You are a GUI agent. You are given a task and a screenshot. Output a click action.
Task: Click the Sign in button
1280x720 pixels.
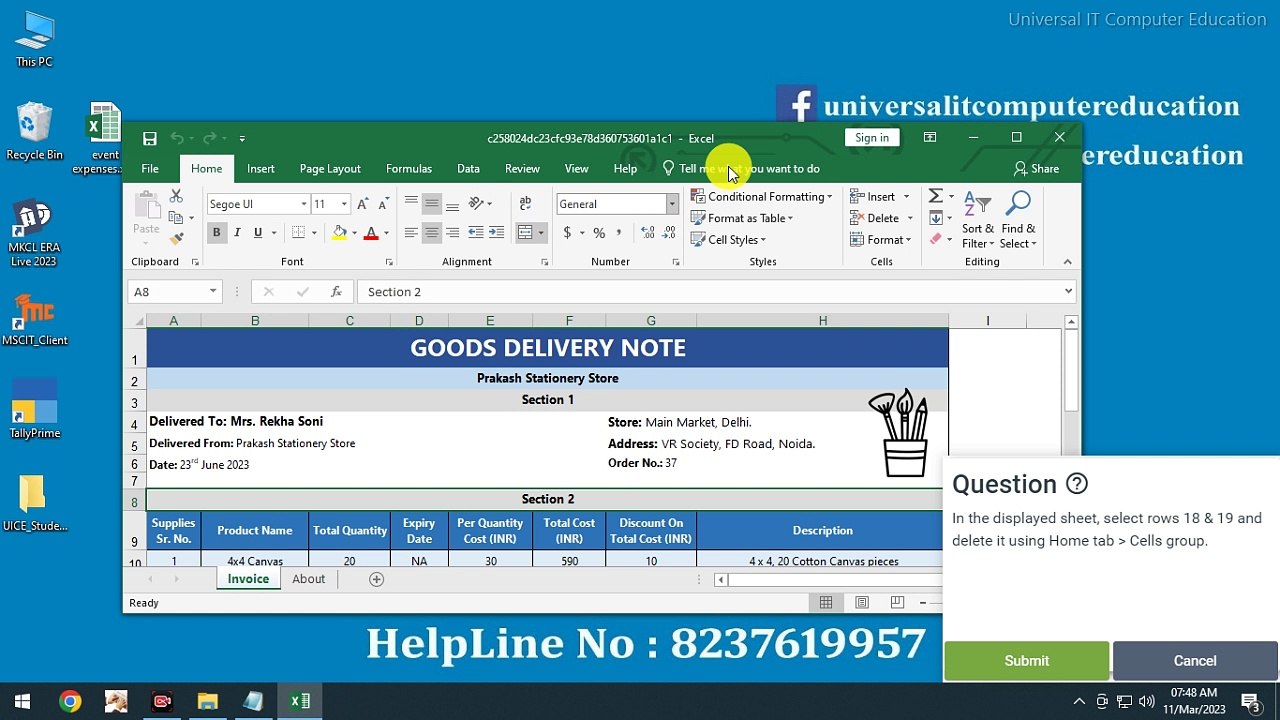tap(871, 138)
